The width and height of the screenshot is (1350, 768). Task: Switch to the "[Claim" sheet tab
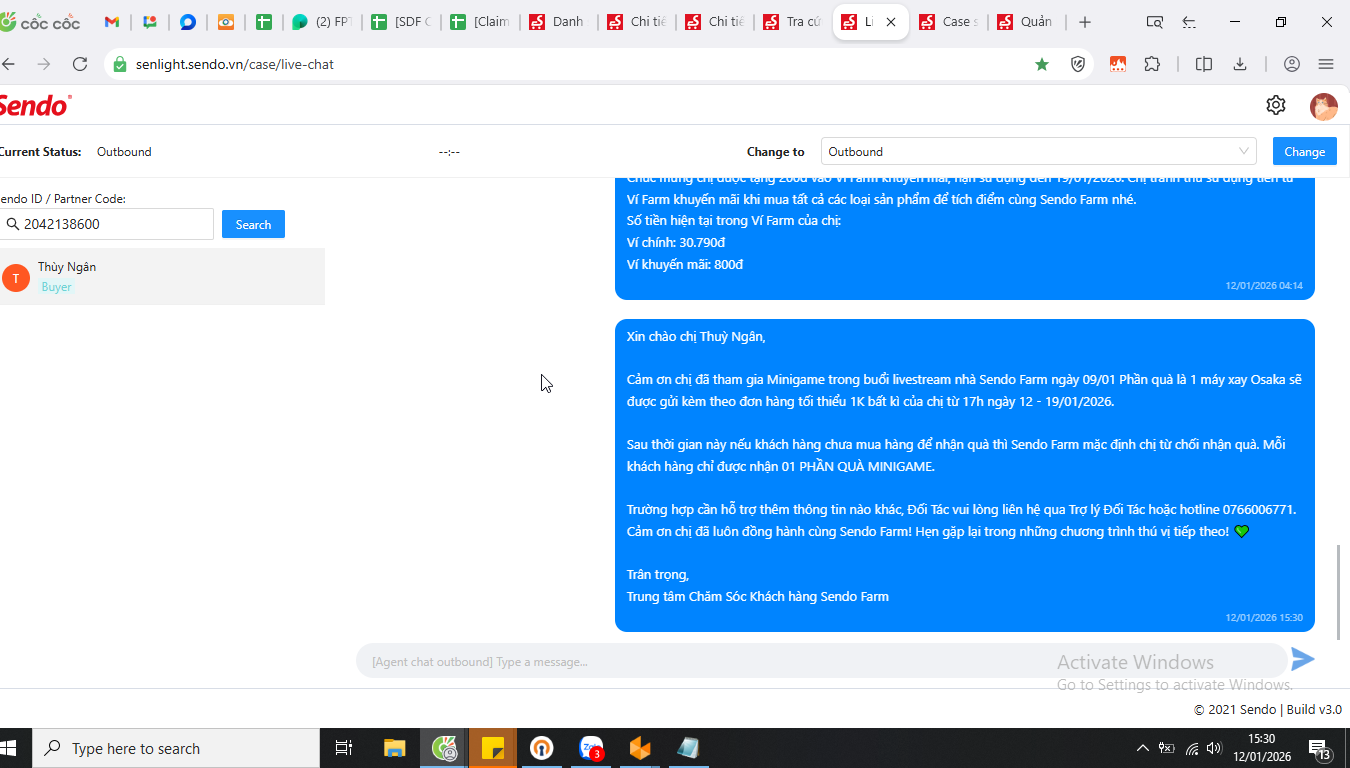pos(478,22)
